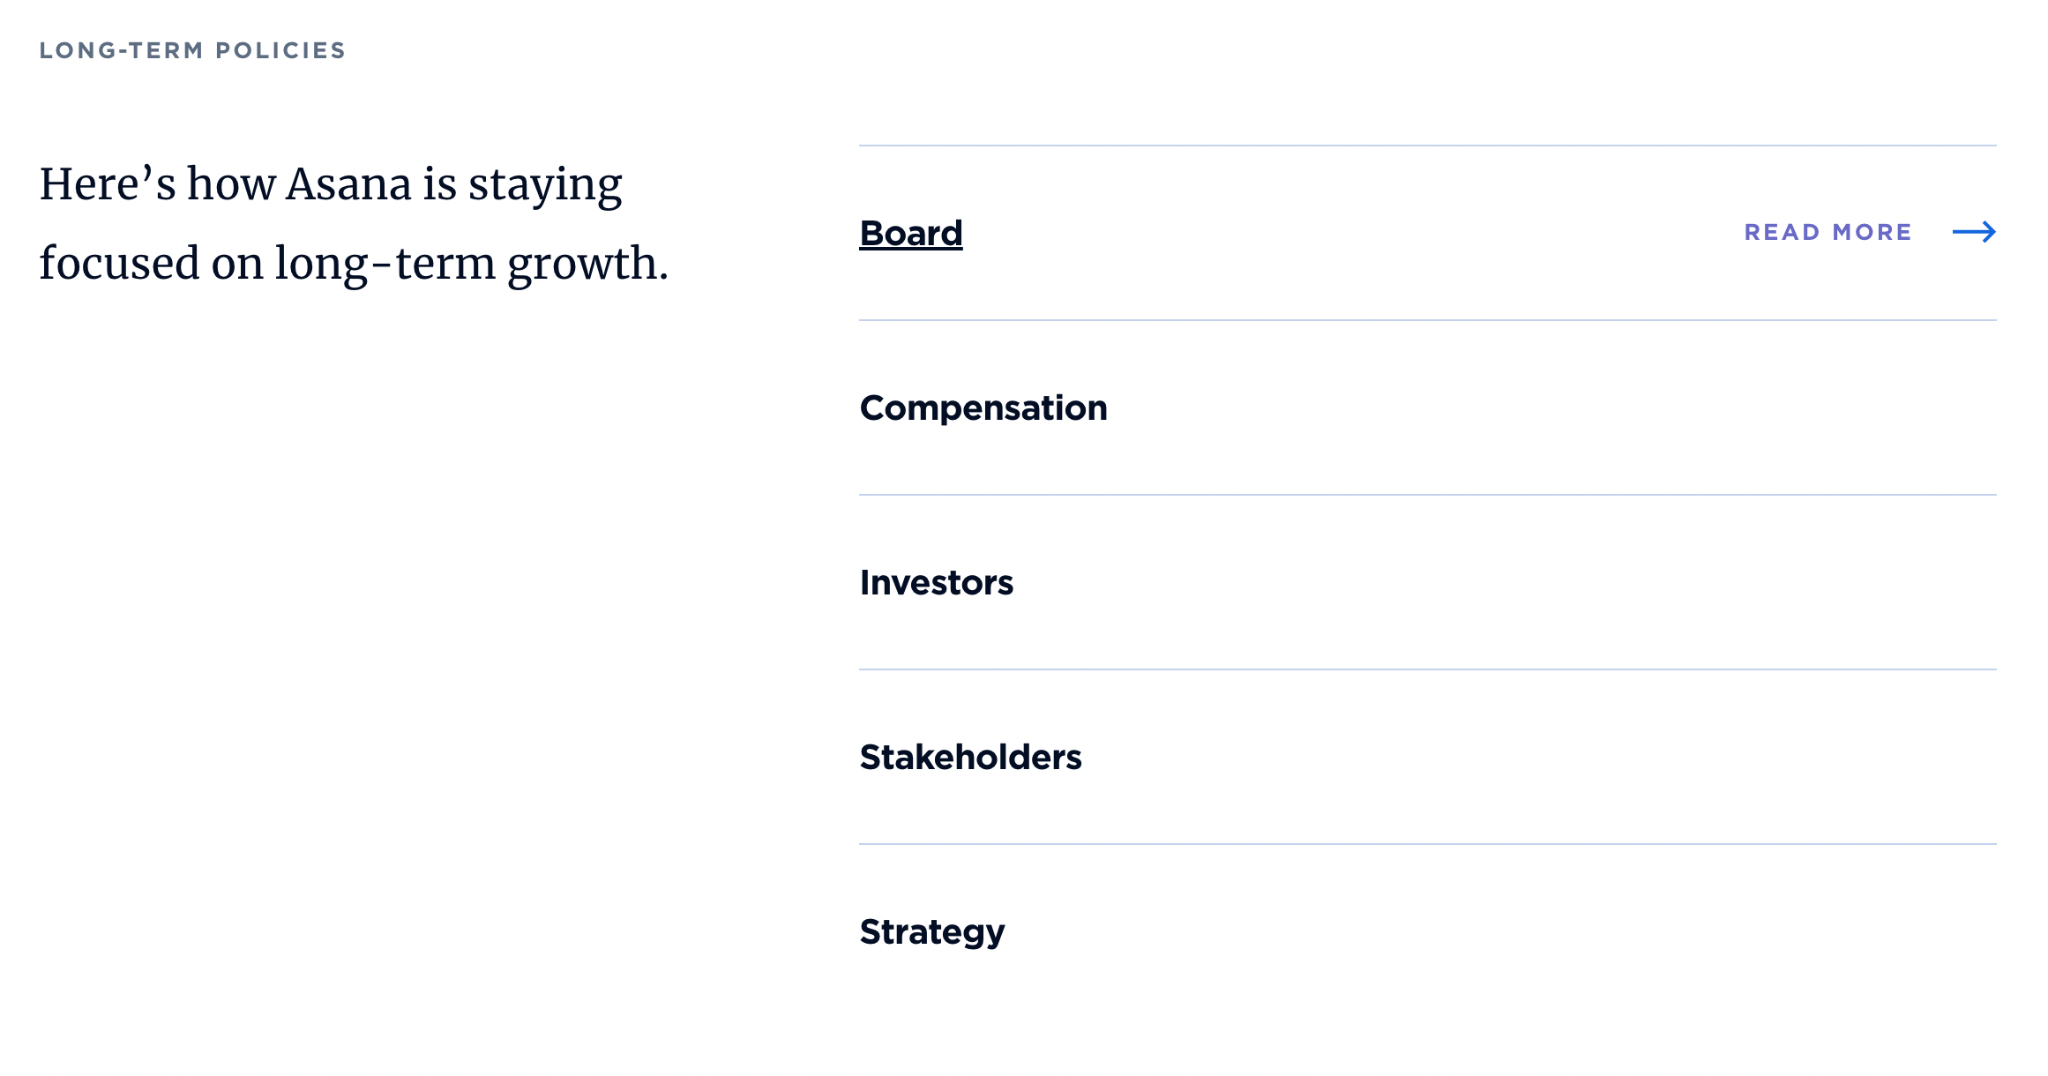The height and width of the screenshot is (1076, 2048).
Task: Click the LONG-TERM POLICIES section label
Action: click(192, 50)
